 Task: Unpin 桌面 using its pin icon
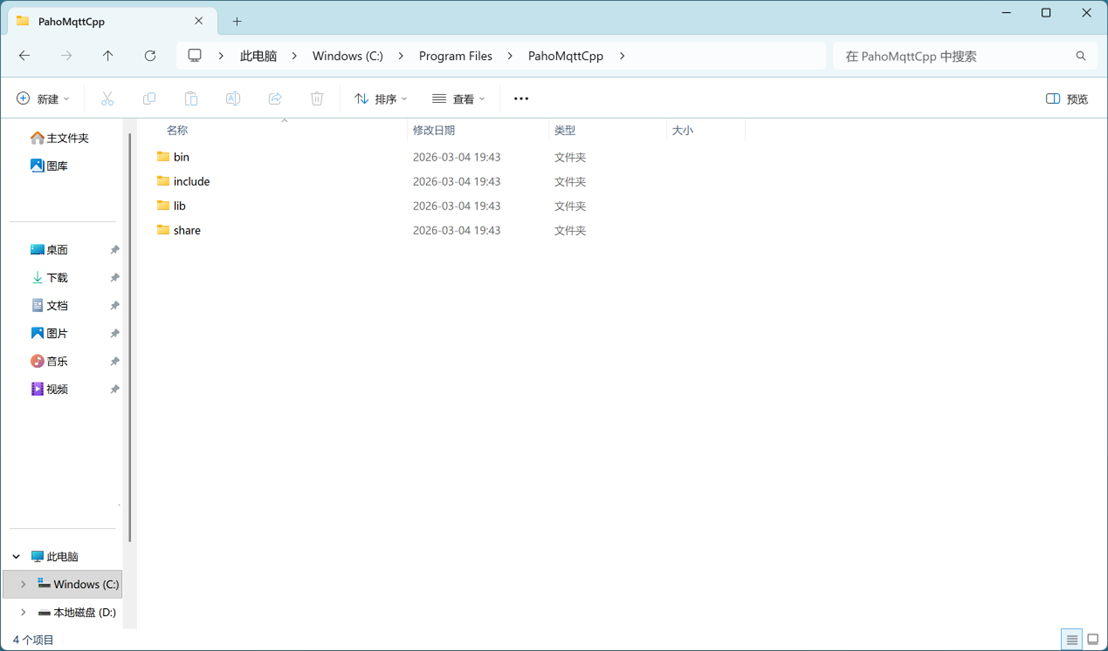(x=114, y=250)
